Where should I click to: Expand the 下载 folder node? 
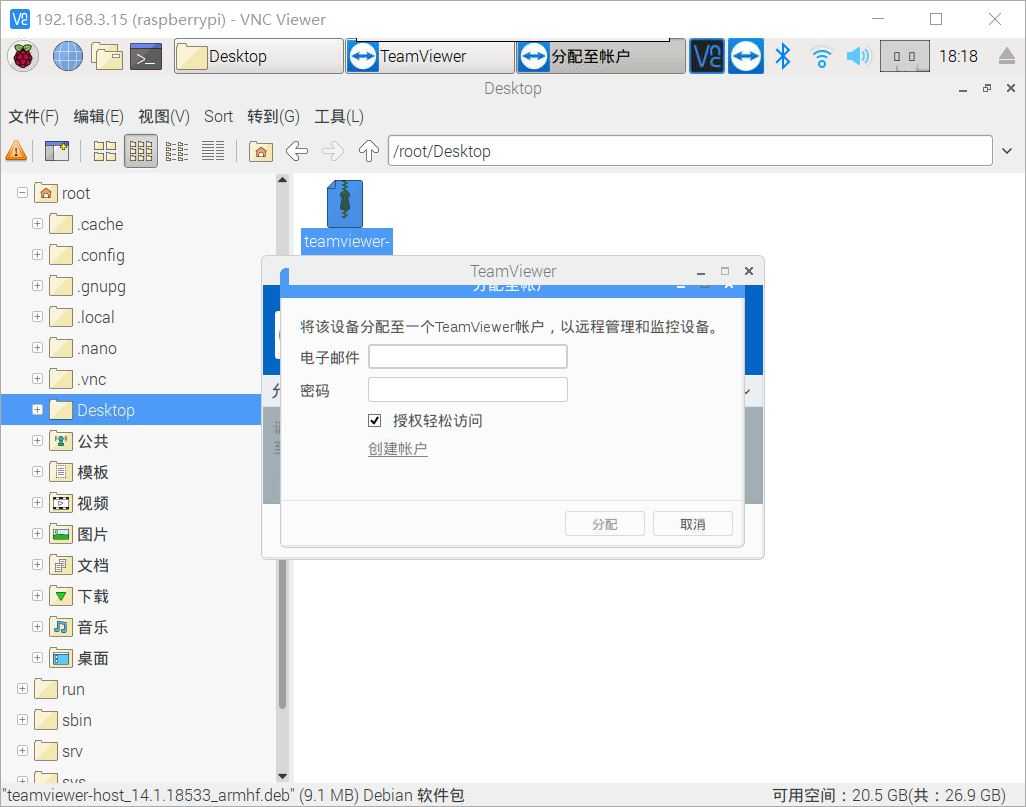[x=37, y=596]
